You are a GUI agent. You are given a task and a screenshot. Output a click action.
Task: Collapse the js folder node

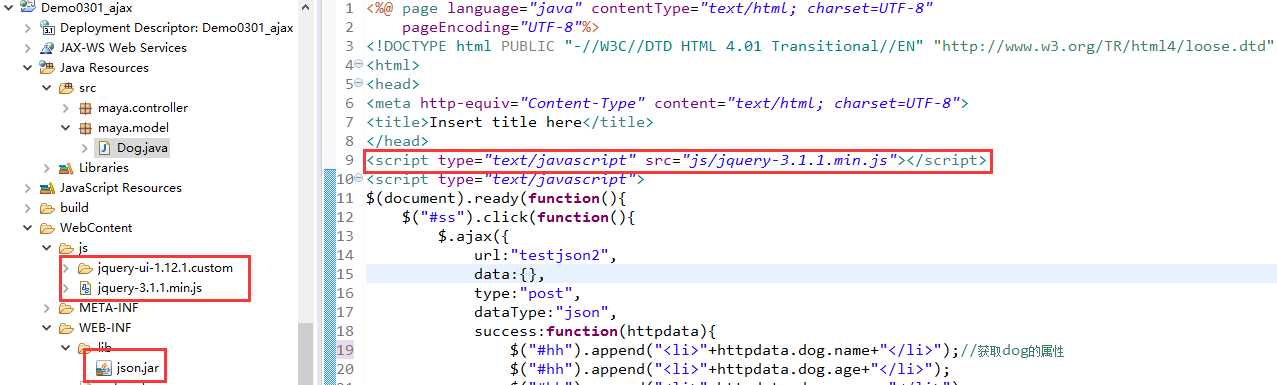47,247
